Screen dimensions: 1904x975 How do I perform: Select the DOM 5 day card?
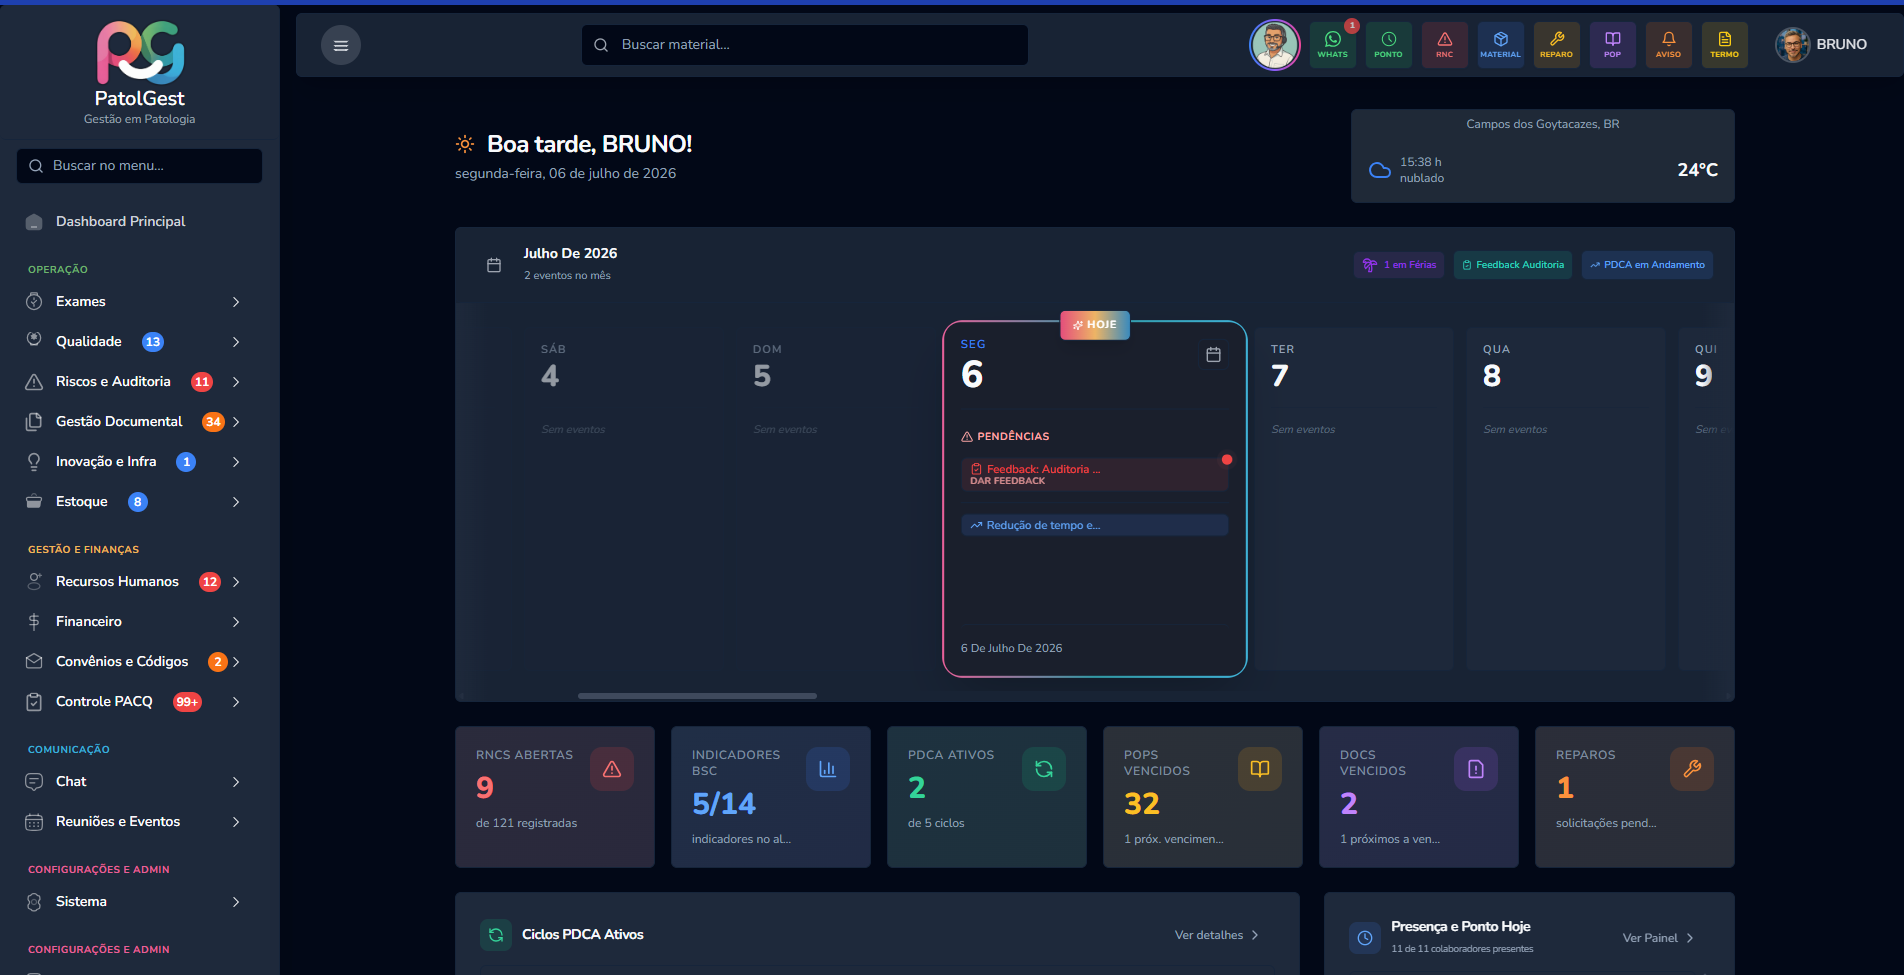(x=836, y=498)
